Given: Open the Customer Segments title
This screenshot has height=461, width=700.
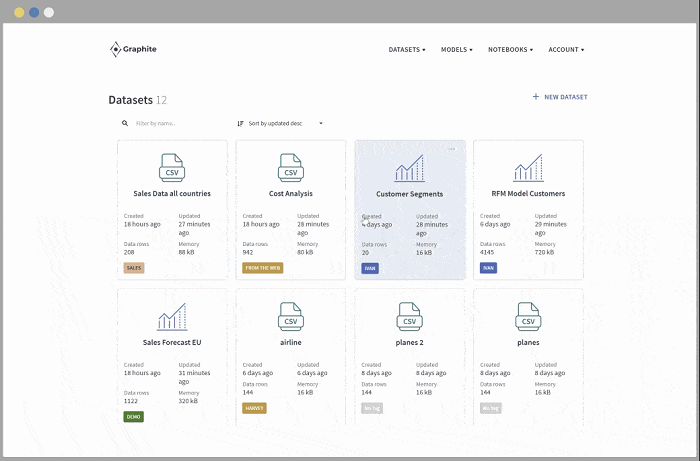Looking at the screenshot, I should pos(409,194).
